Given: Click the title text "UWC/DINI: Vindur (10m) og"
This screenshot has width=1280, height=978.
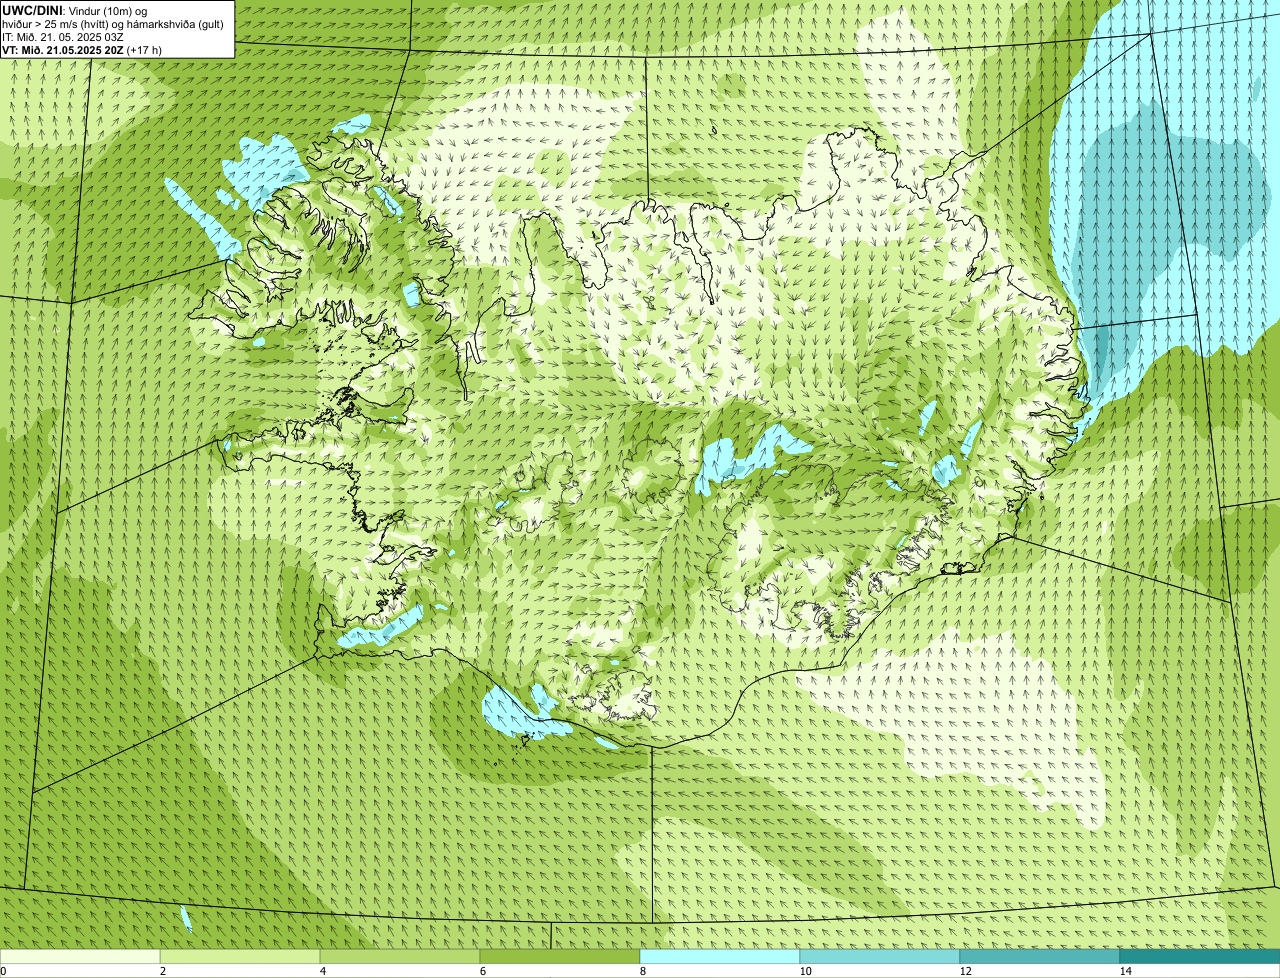Looking at the screenshot, I should (75, 10).
